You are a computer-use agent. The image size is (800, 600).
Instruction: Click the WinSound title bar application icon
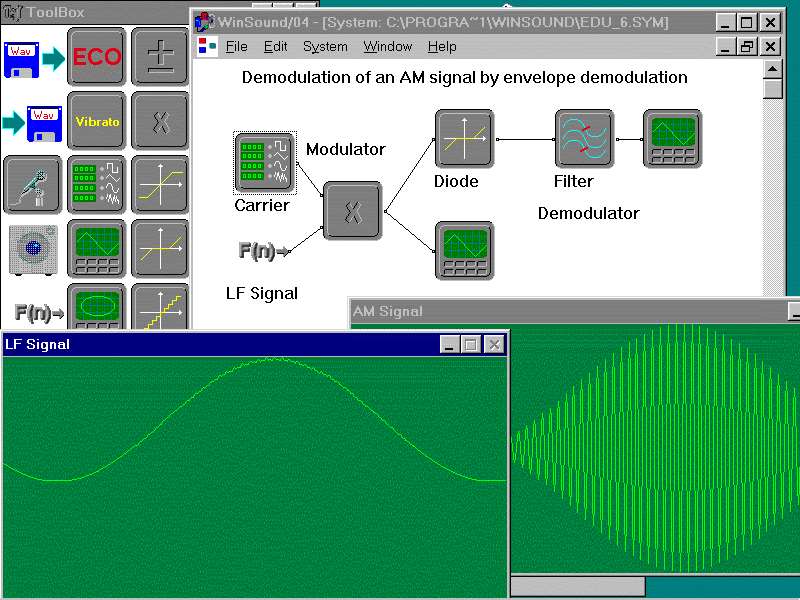point(204,22)
